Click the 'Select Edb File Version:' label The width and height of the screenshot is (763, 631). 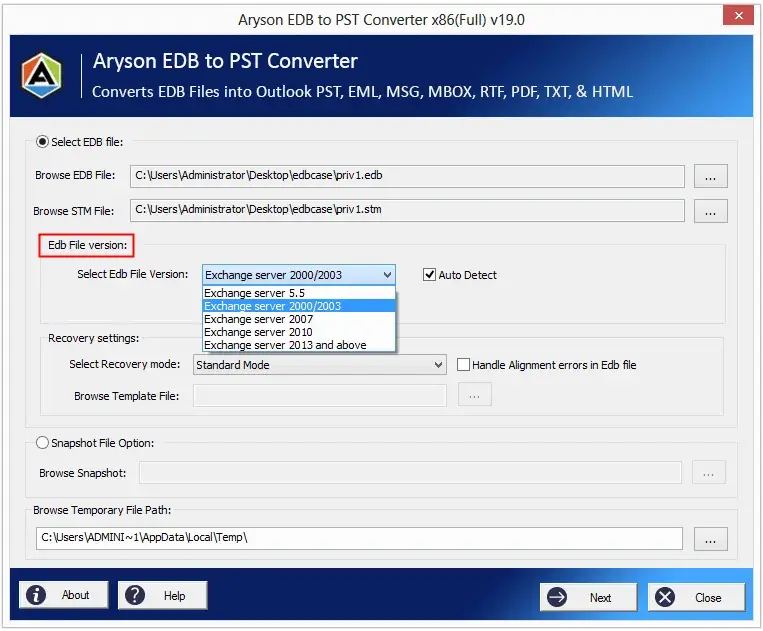pos(132,274)
